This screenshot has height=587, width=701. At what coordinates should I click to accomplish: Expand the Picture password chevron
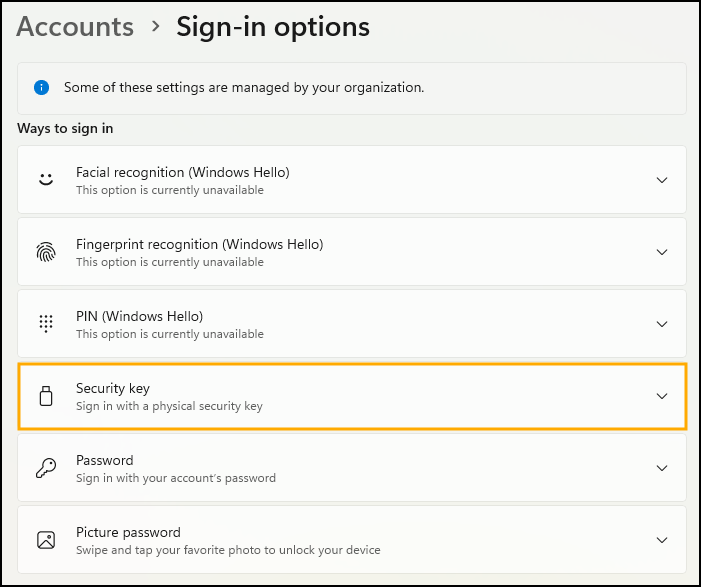661,540
